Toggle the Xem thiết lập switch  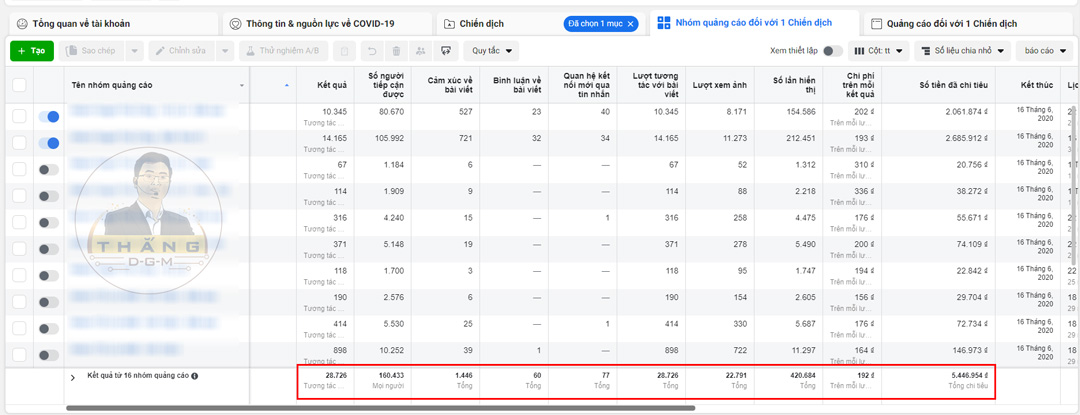833,51
